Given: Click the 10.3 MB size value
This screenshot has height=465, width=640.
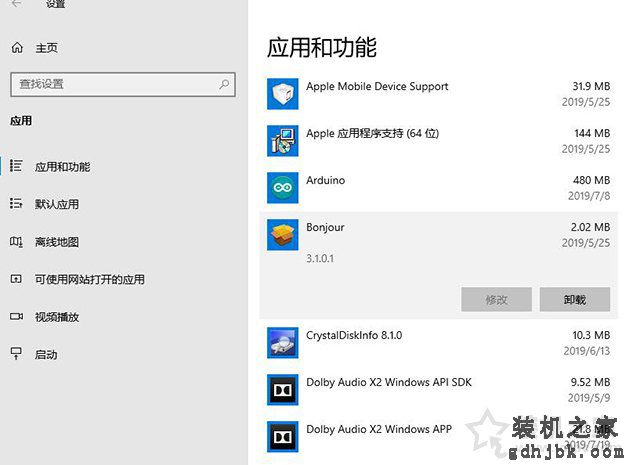Looking at the screenshot, I should click(591, 336).
